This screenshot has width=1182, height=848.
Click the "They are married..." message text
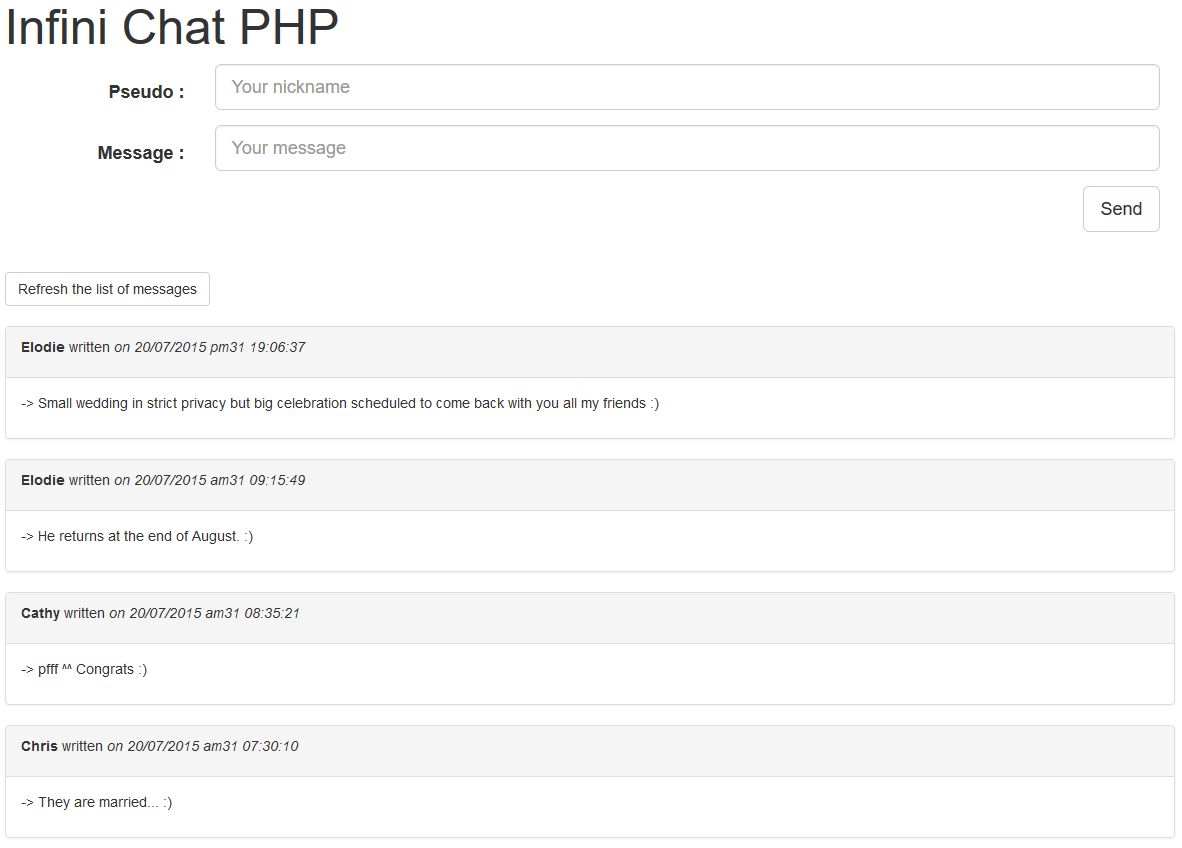click(x=96, y=802)
